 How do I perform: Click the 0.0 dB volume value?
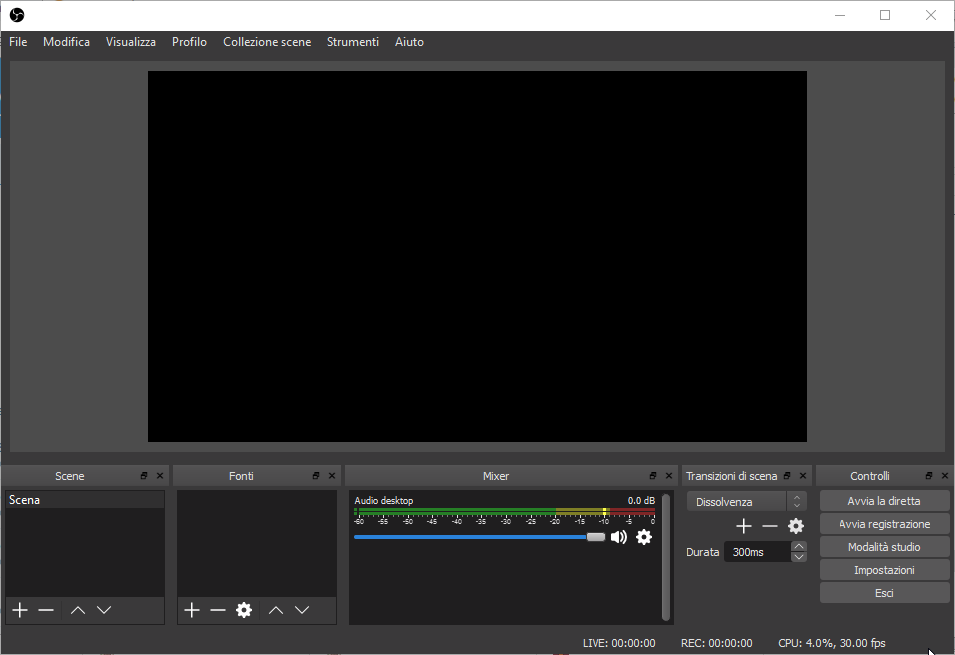click(641, 501)
